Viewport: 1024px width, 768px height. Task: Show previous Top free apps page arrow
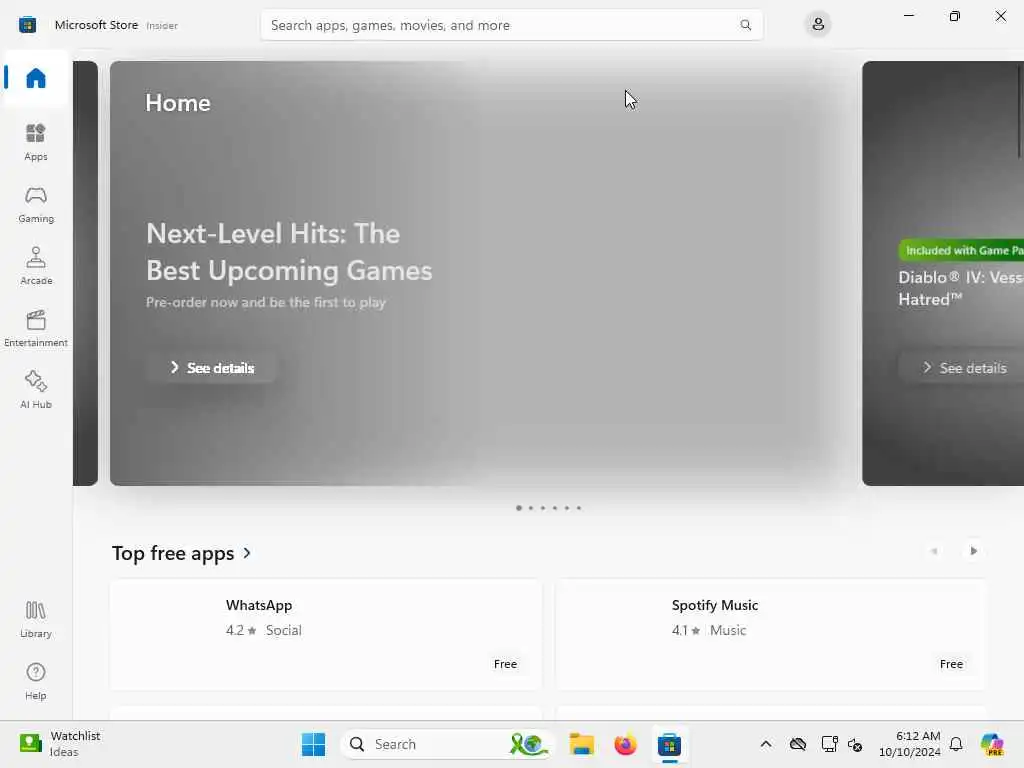pyautogui.click(x=935, y=551)
